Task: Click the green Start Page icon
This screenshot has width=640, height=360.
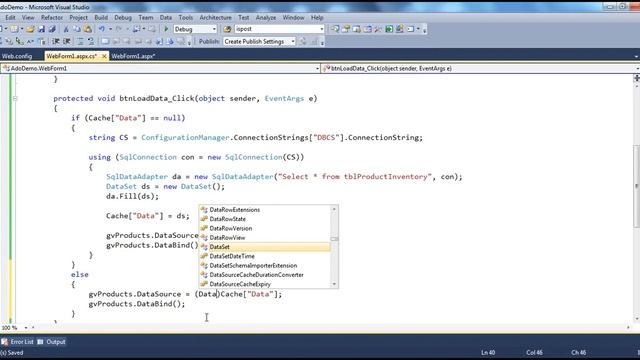Action: 389,29
